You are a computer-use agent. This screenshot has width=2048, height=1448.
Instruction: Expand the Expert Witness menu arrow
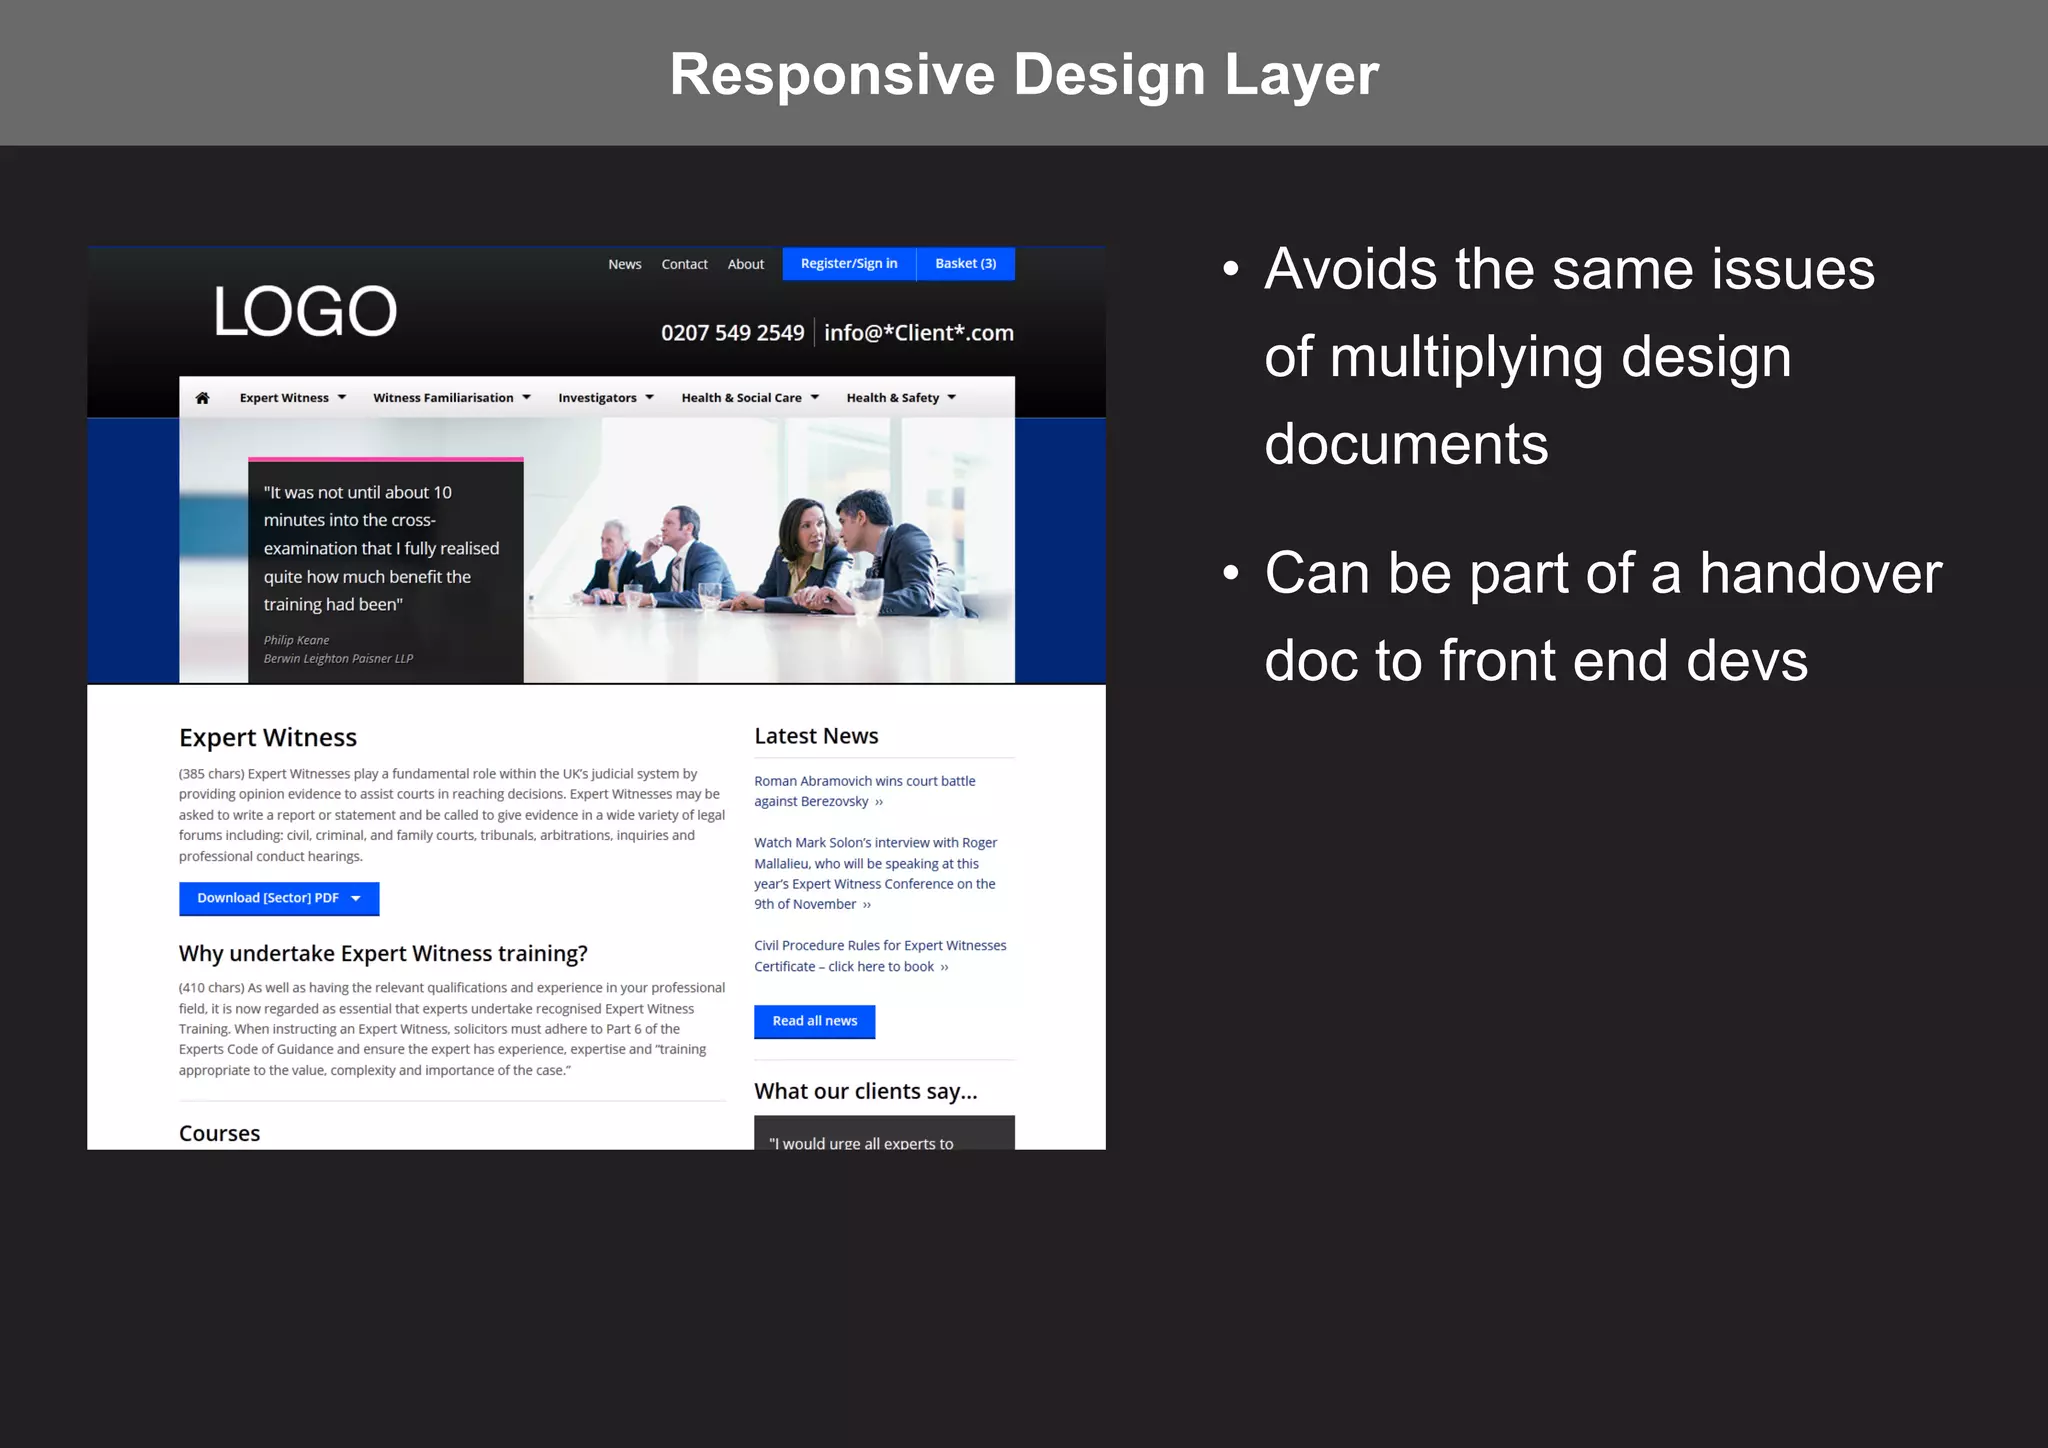342,398
